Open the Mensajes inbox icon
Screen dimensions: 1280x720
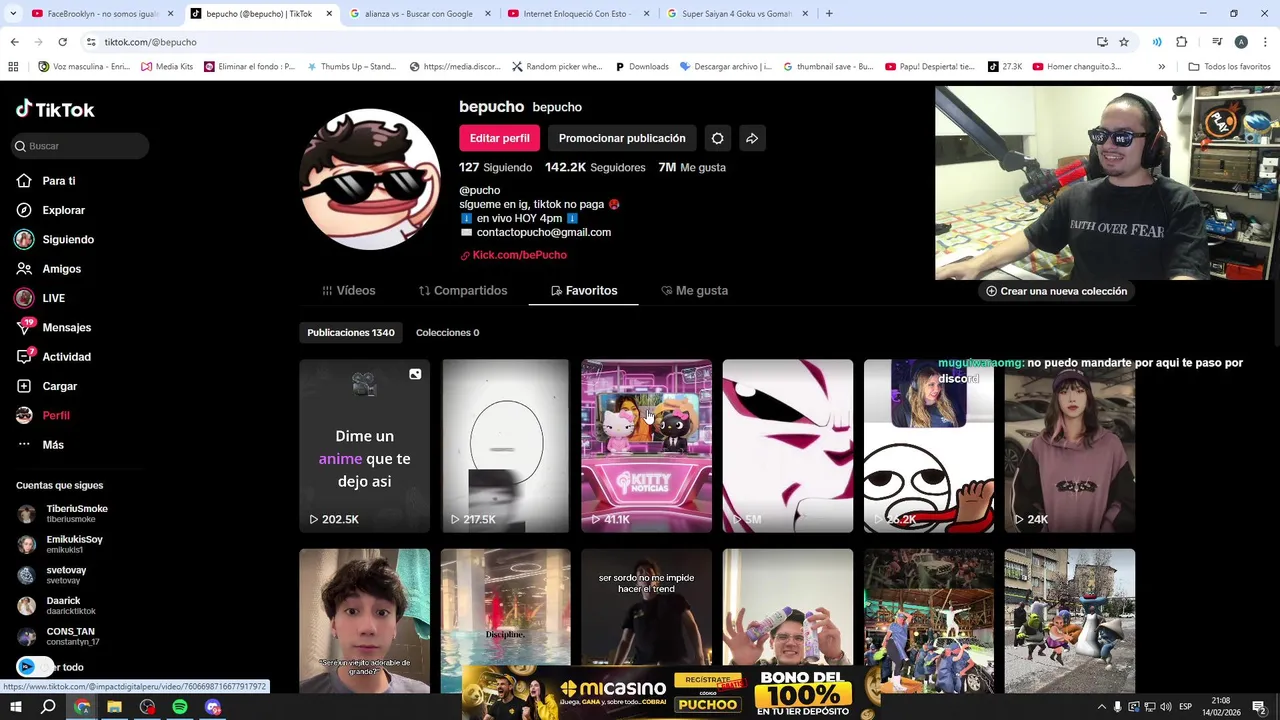click(24, 327)
